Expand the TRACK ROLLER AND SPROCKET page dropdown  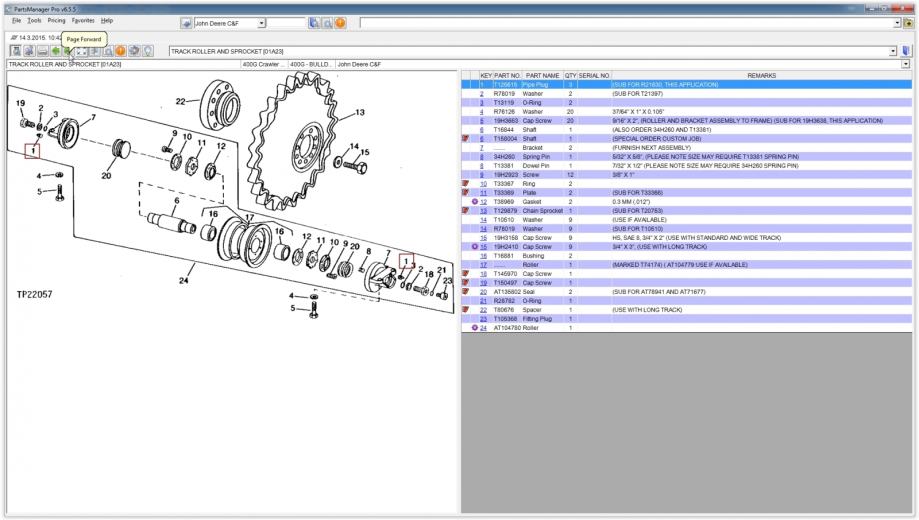click(892, 50)
